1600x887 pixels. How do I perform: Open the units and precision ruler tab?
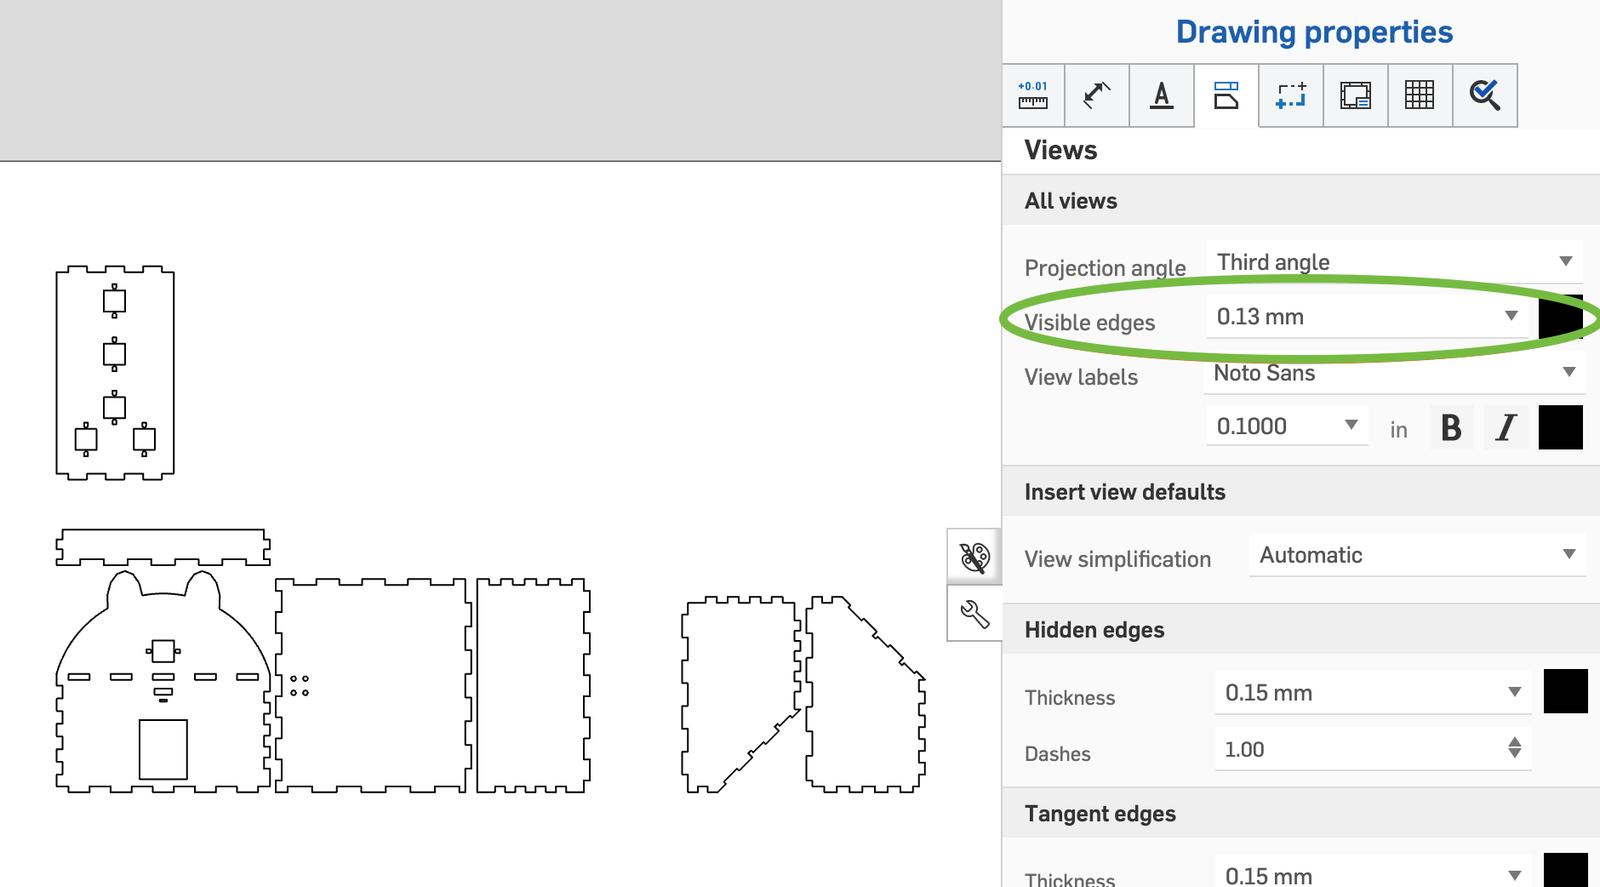1033,95
